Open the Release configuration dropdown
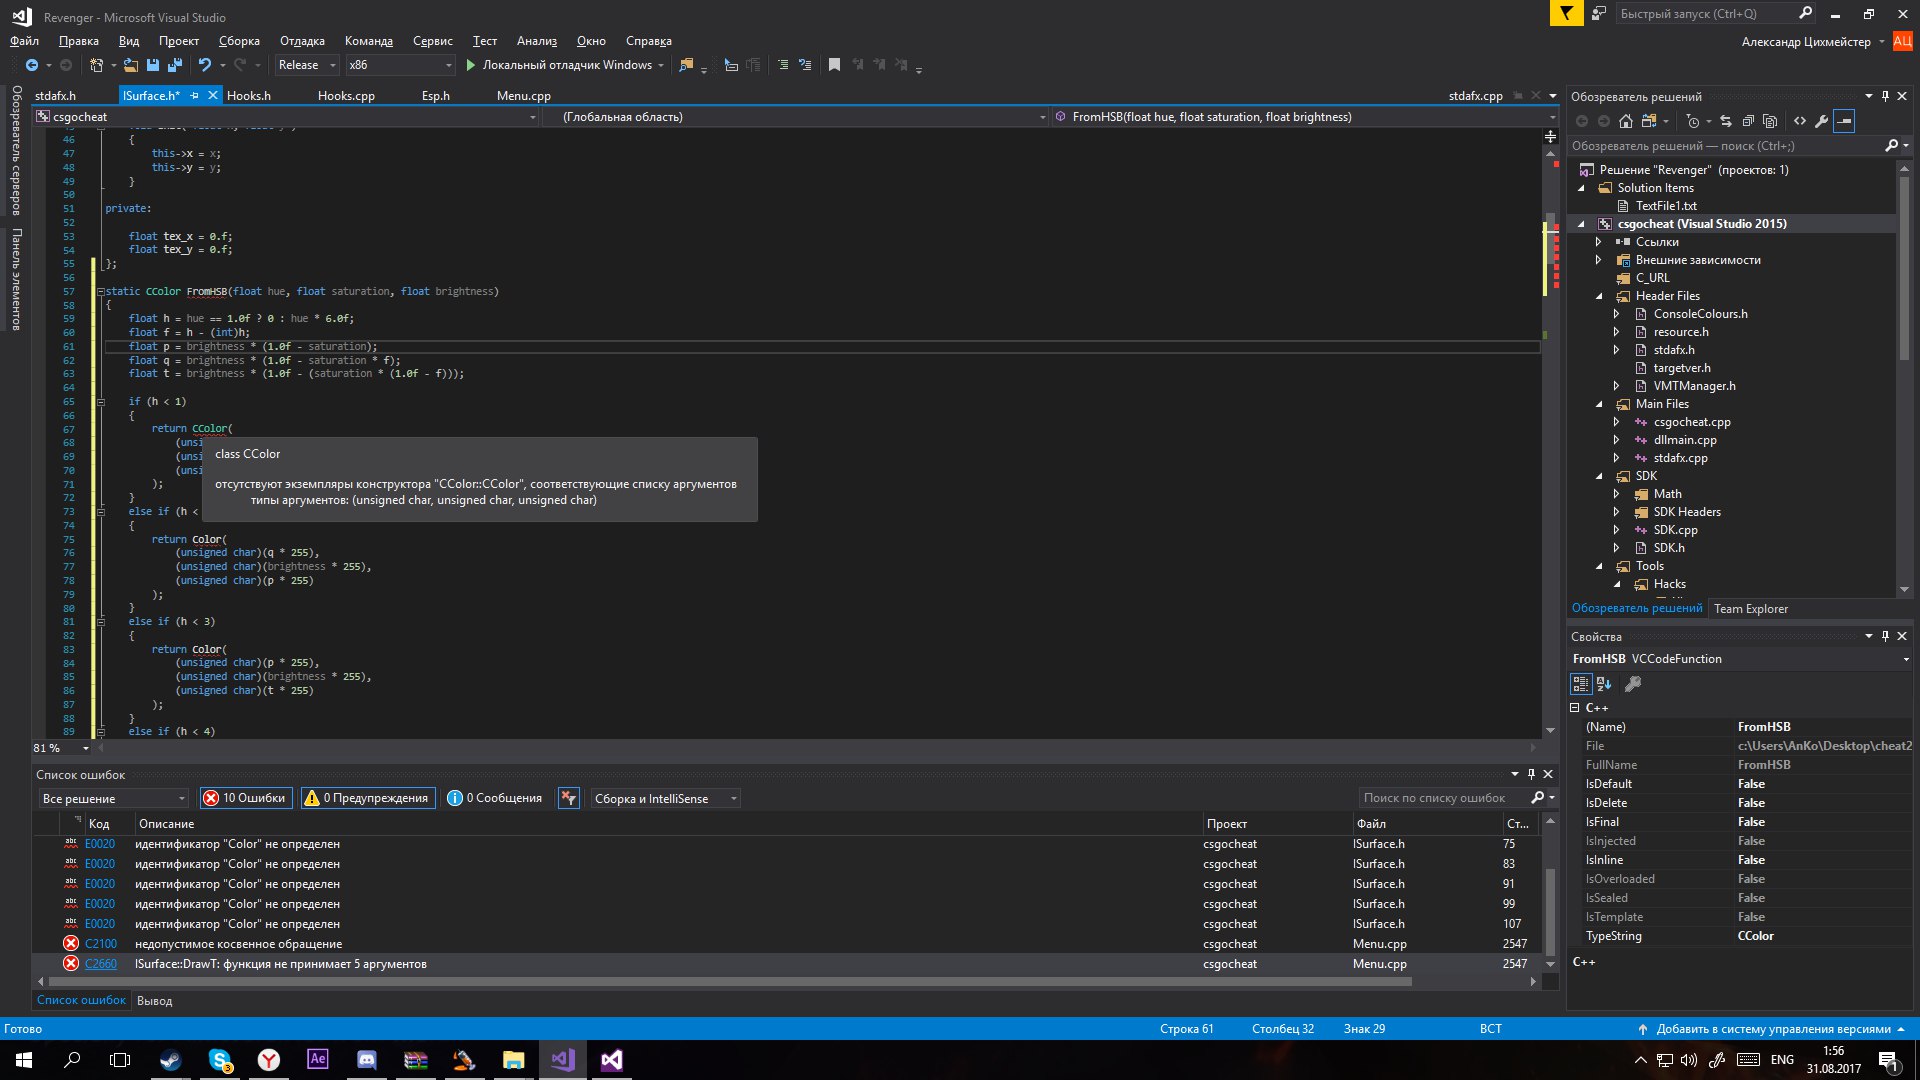Screen dimensions: 1920x1080 click(306, 65)
